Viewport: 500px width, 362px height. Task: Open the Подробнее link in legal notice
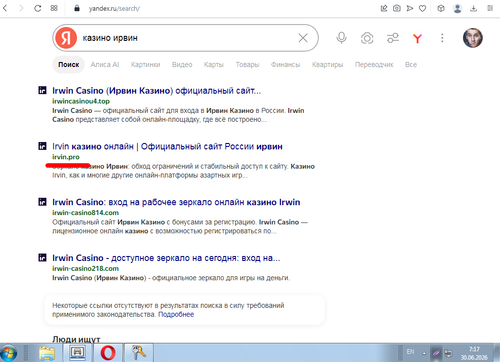point(176,314)
